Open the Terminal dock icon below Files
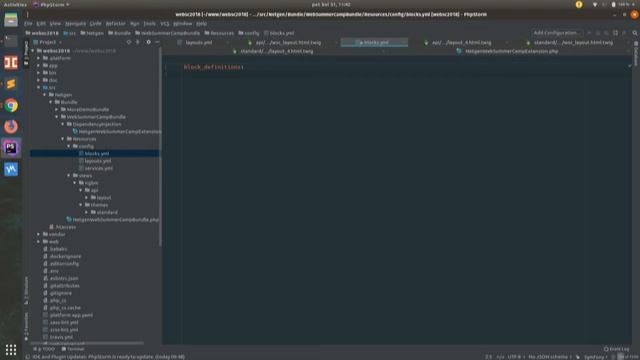Image resolution: width=640 pixels, height=360 pixels. point(11,41)
